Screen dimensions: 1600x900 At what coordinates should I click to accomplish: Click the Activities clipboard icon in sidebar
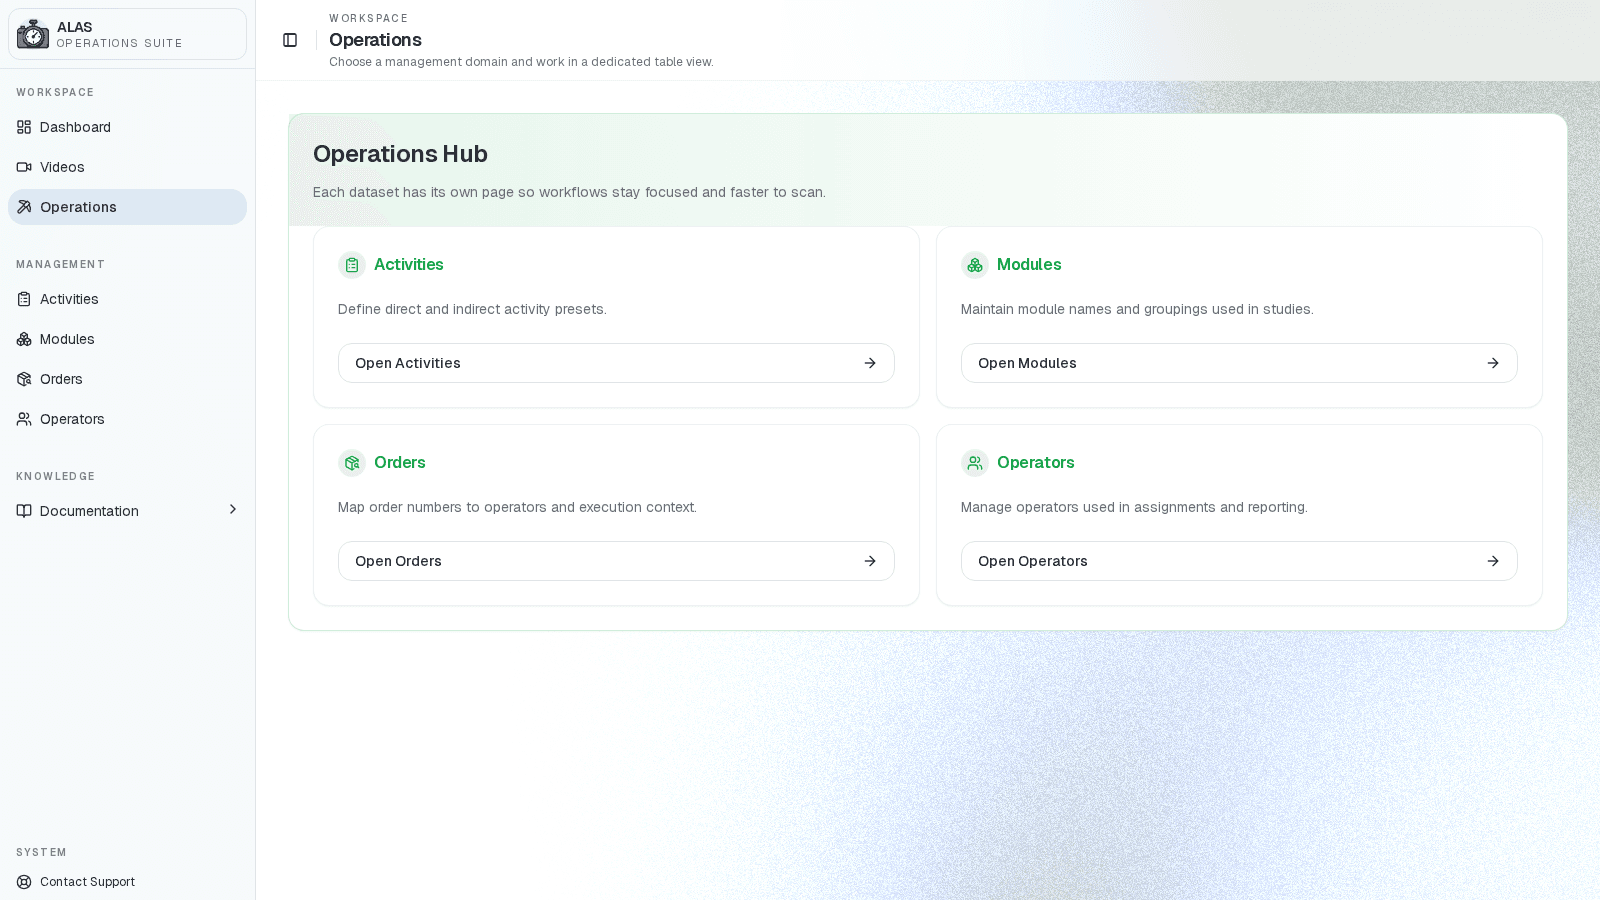point(24,299)
